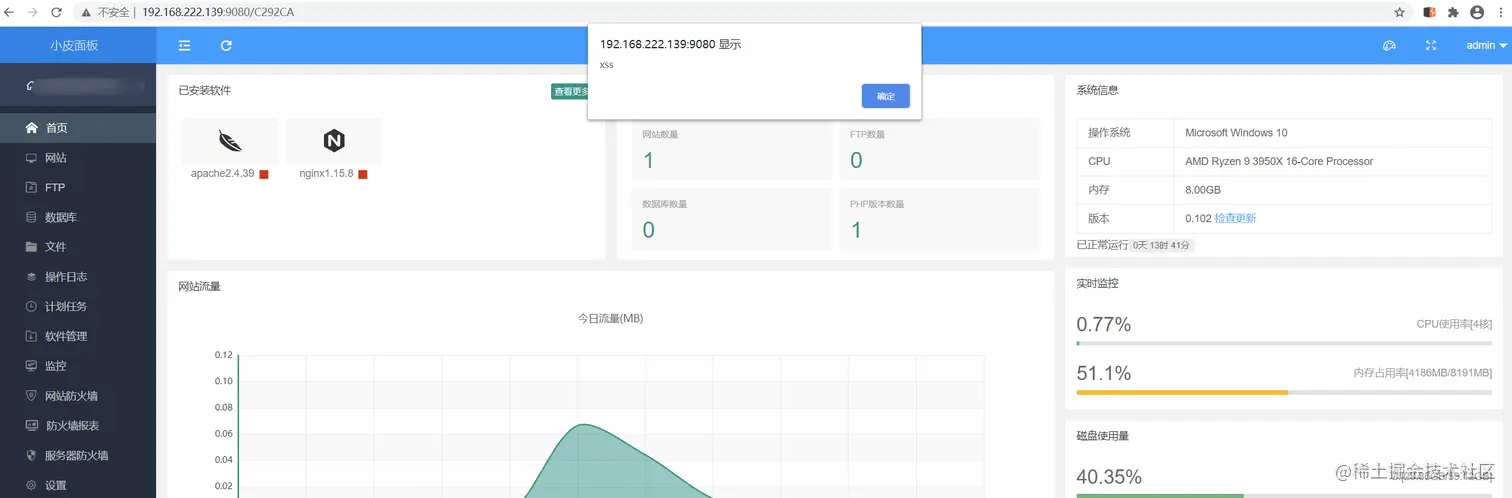
Task: Click the 查看更多 button in 已安装软件
Action: pos(571,91)
